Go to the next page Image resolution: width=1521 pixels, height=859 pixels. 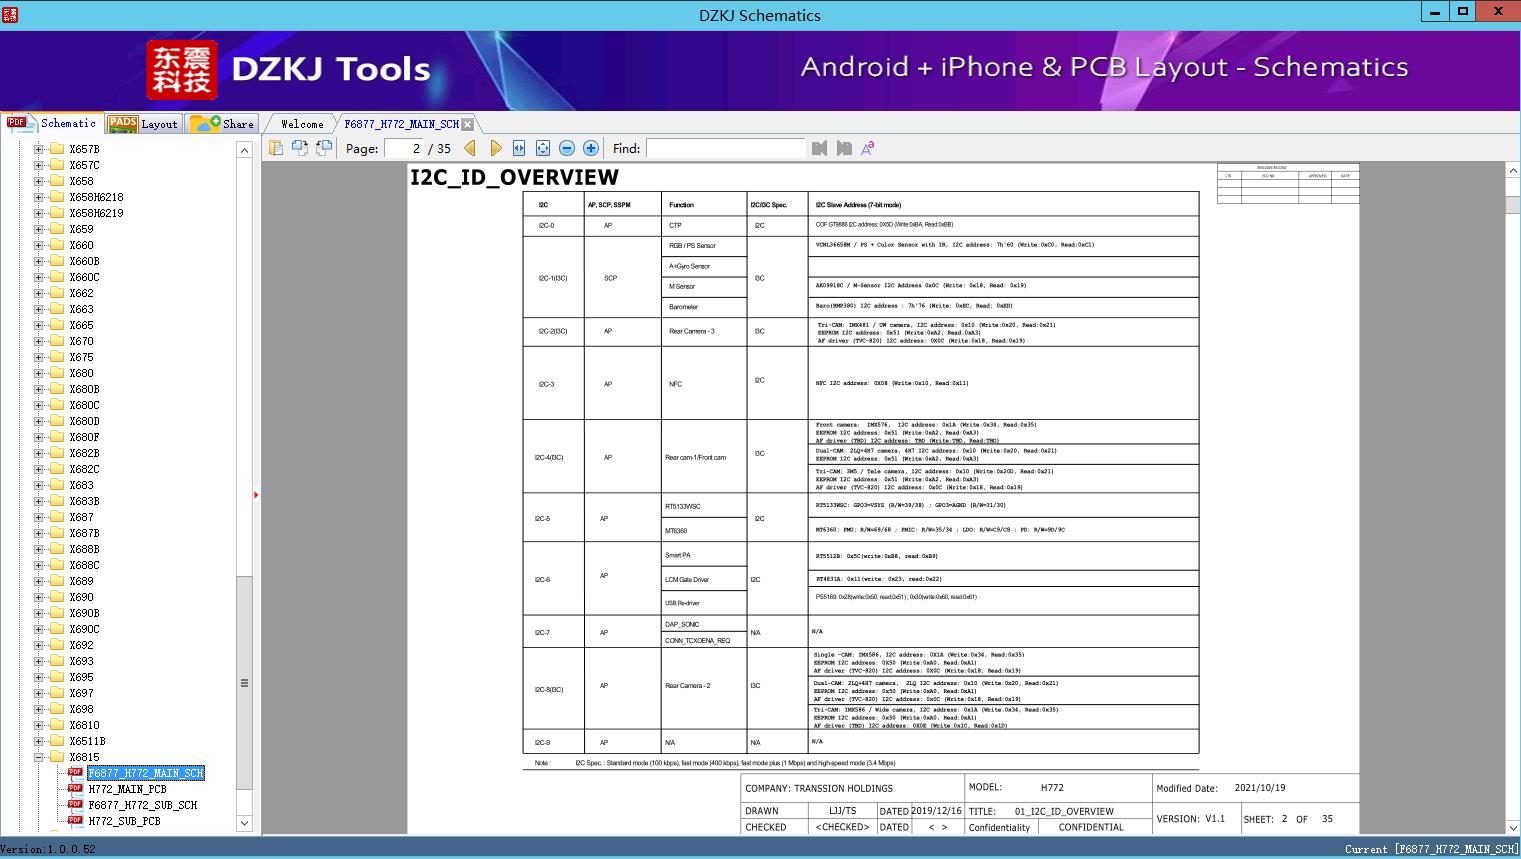[x=495, y=148]
